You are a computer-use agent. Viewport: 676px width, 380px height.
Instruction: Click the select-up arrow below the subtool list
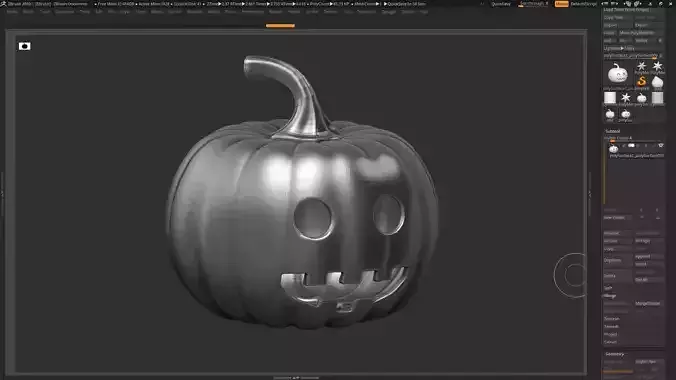pos(641,210)
